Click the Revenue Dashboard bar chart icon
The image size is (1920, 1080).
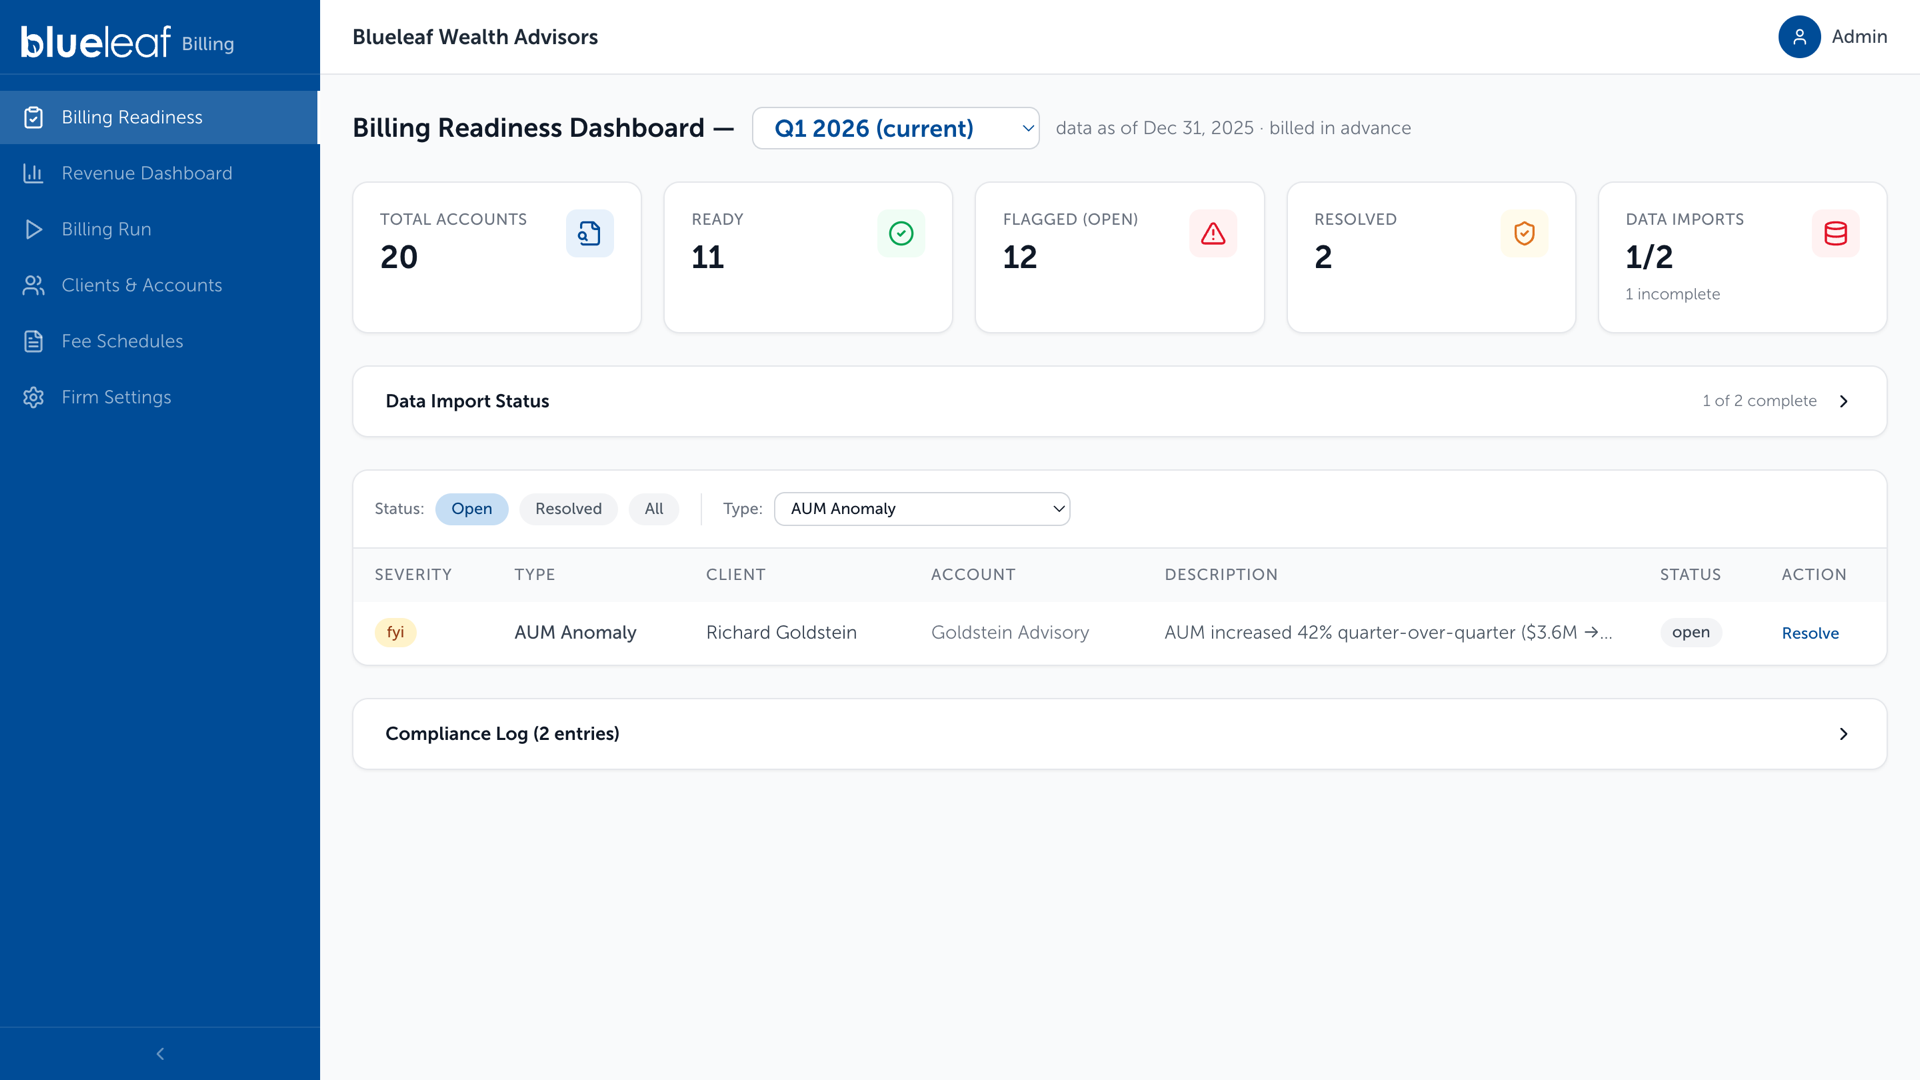[x=33, y=173]
